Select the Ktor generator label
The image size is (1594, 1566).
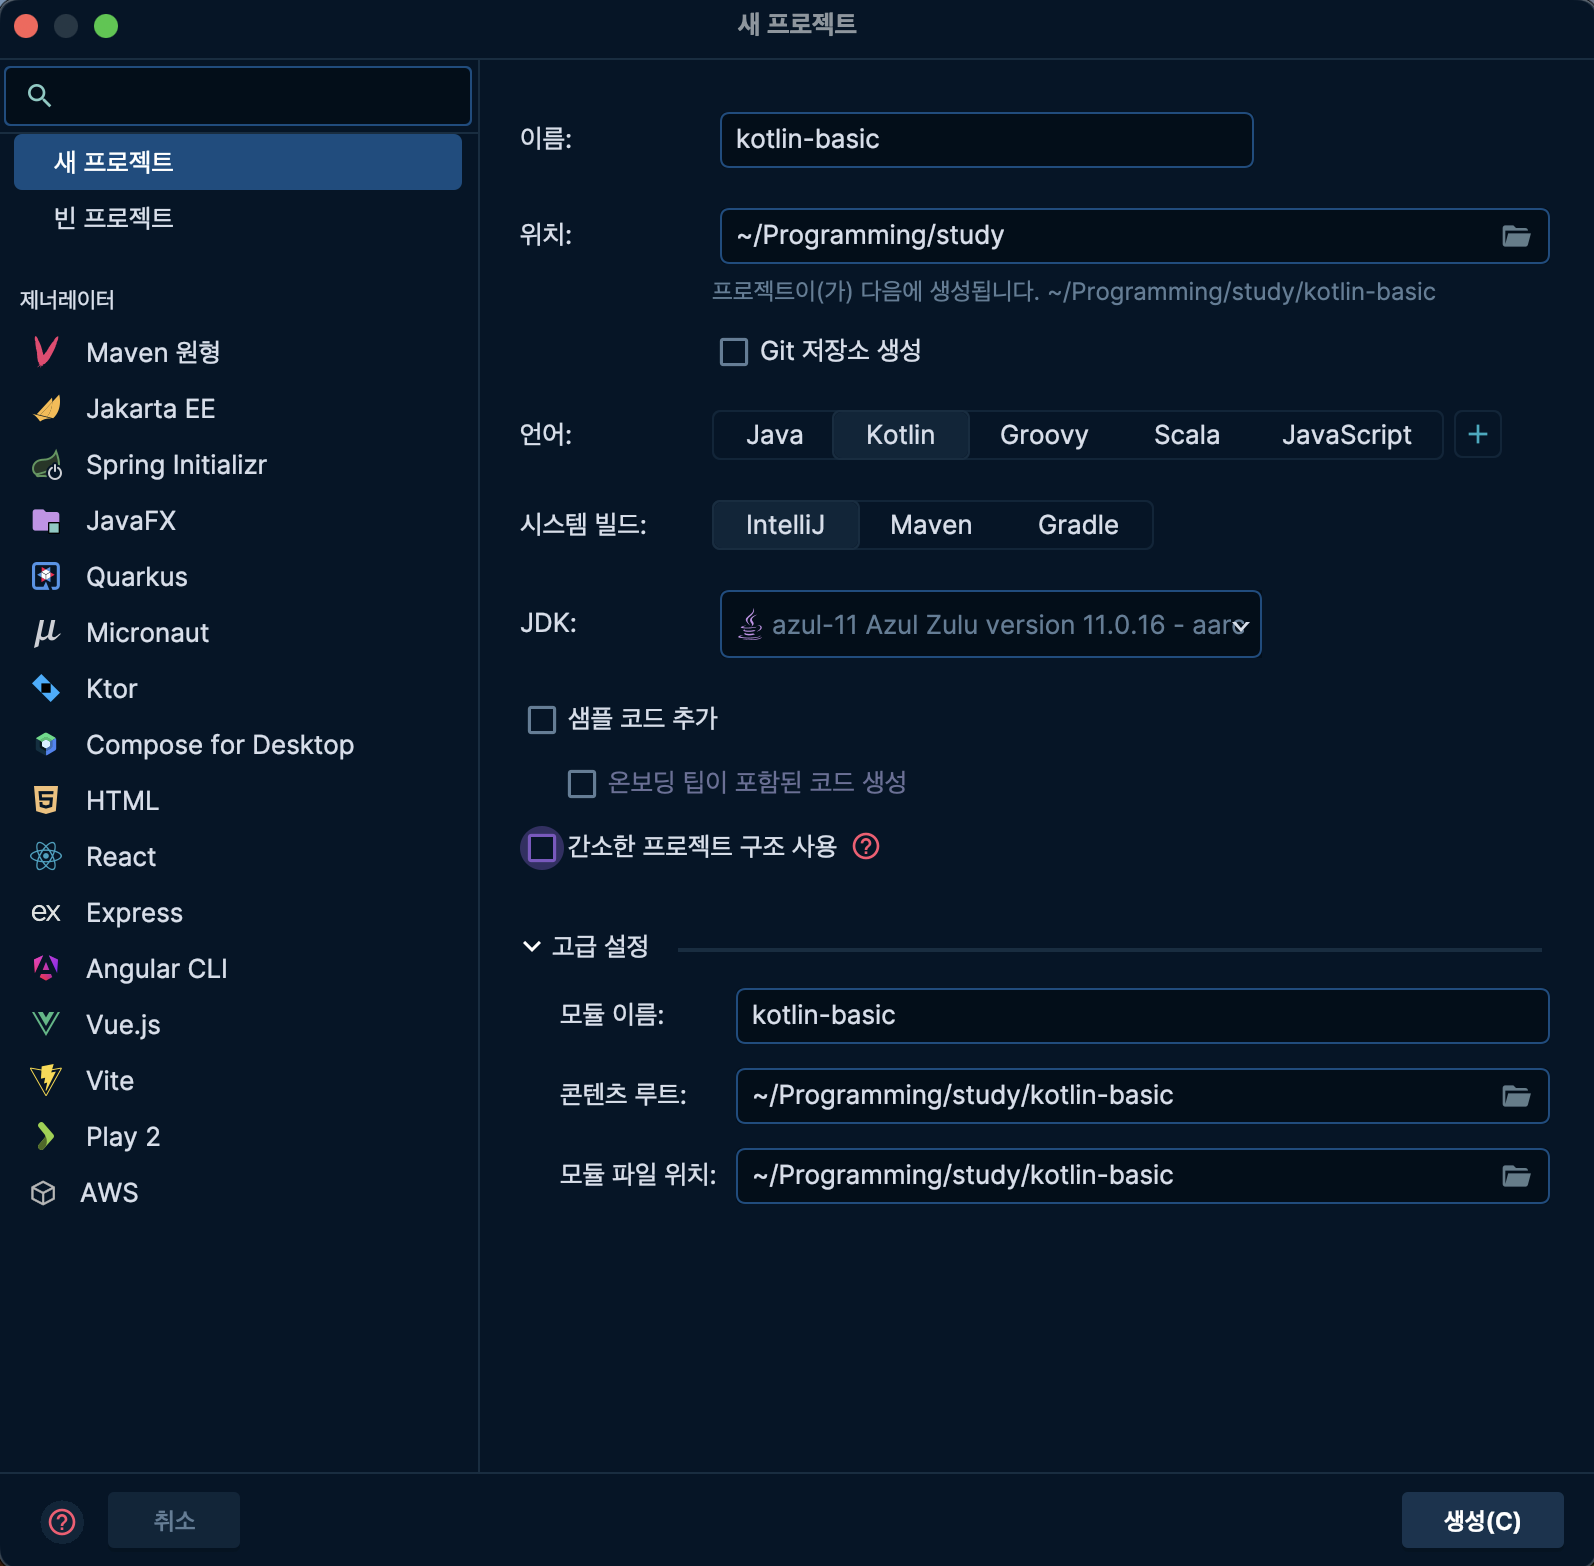(x=111, y=689)
